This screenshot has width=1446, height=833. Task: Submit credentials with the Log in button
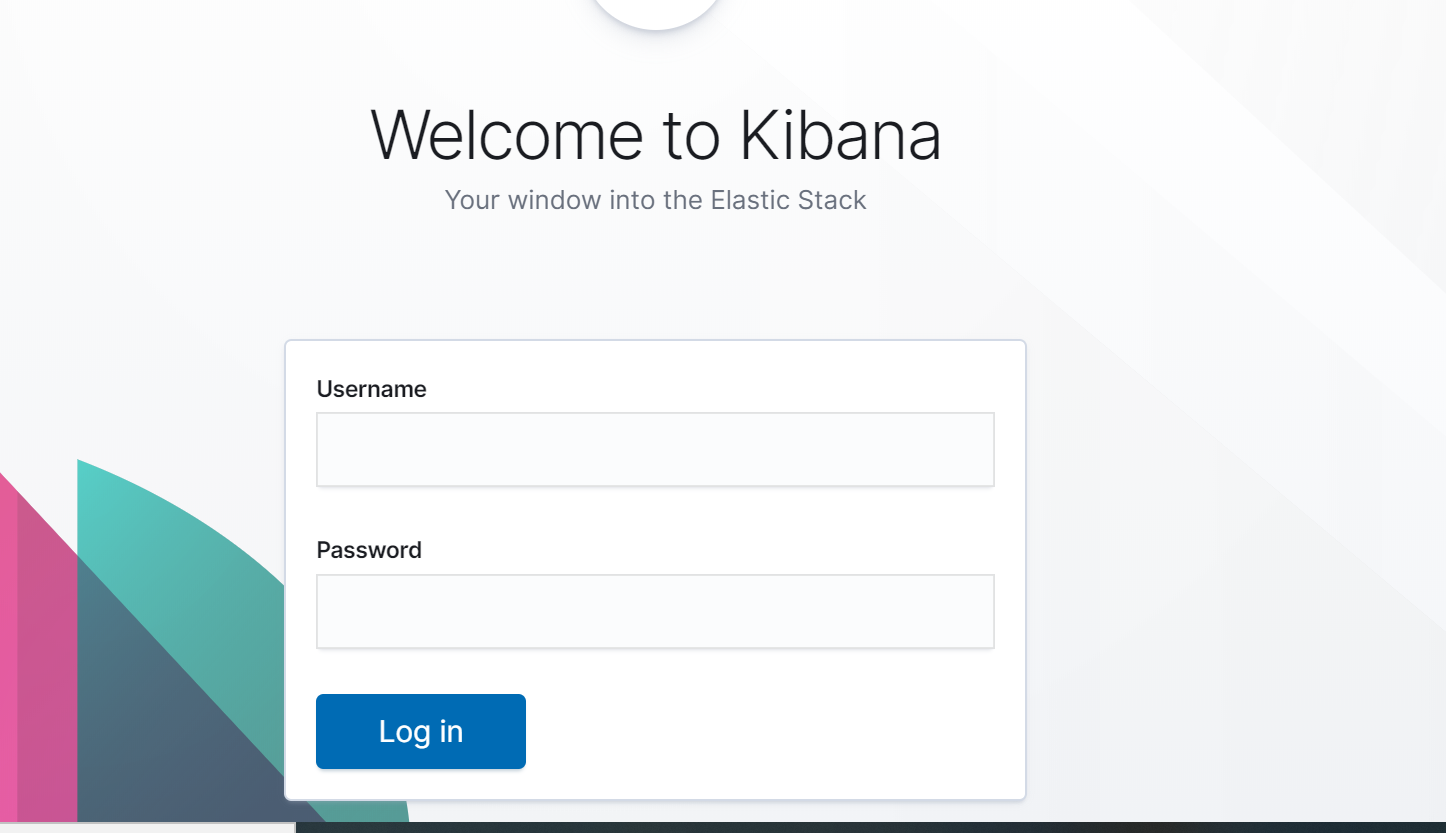click(x=421, y=731)
